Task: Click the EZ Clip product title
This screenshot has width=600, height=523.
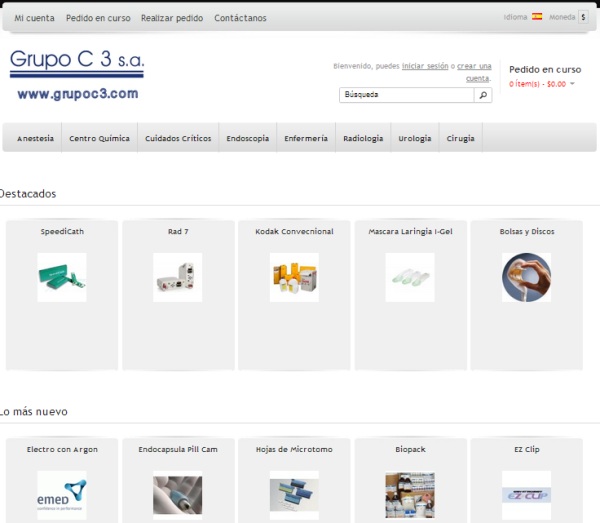Action: click(527, 450)
